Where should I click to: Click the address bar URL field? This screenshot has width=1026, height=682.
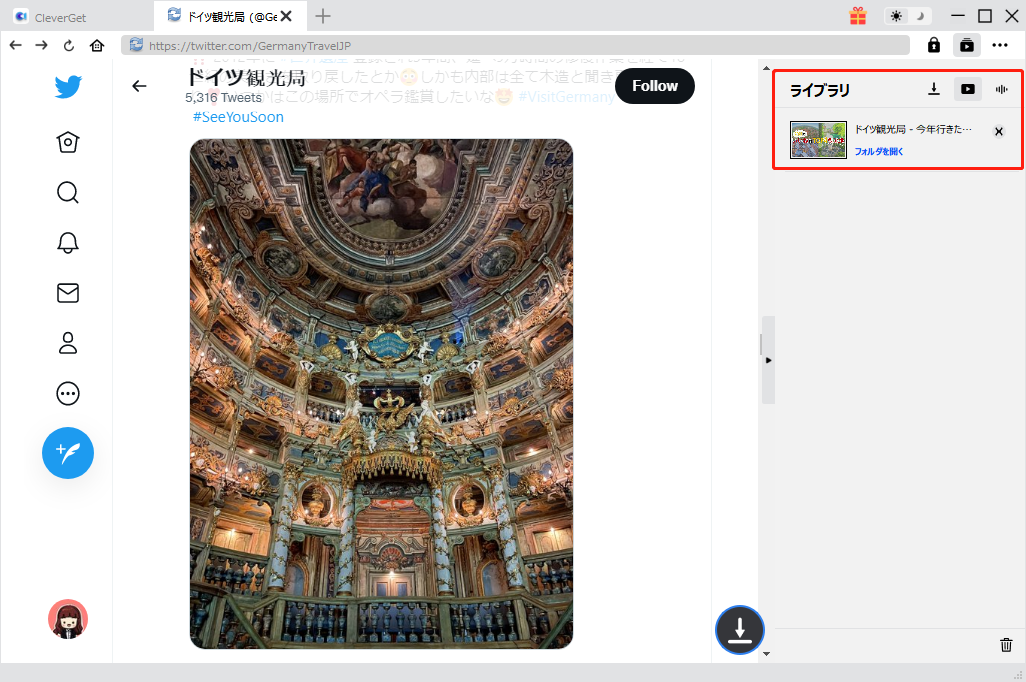[516, 45]
